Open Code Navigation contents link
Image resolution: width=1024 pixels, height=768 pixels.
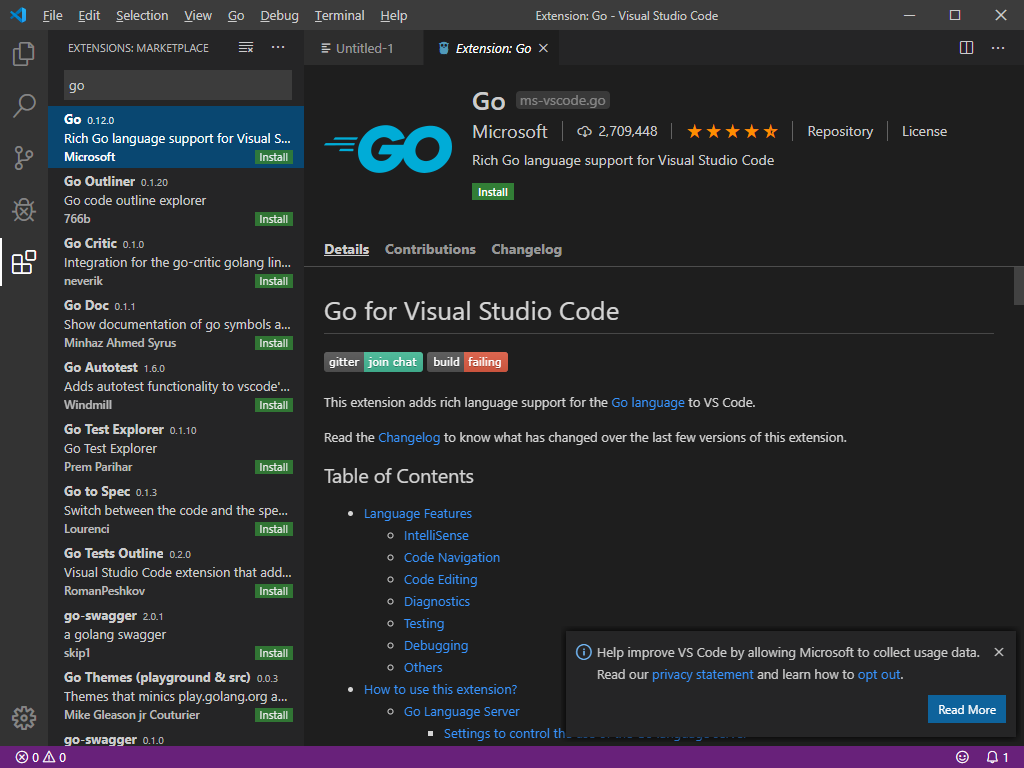click(451, 558)
